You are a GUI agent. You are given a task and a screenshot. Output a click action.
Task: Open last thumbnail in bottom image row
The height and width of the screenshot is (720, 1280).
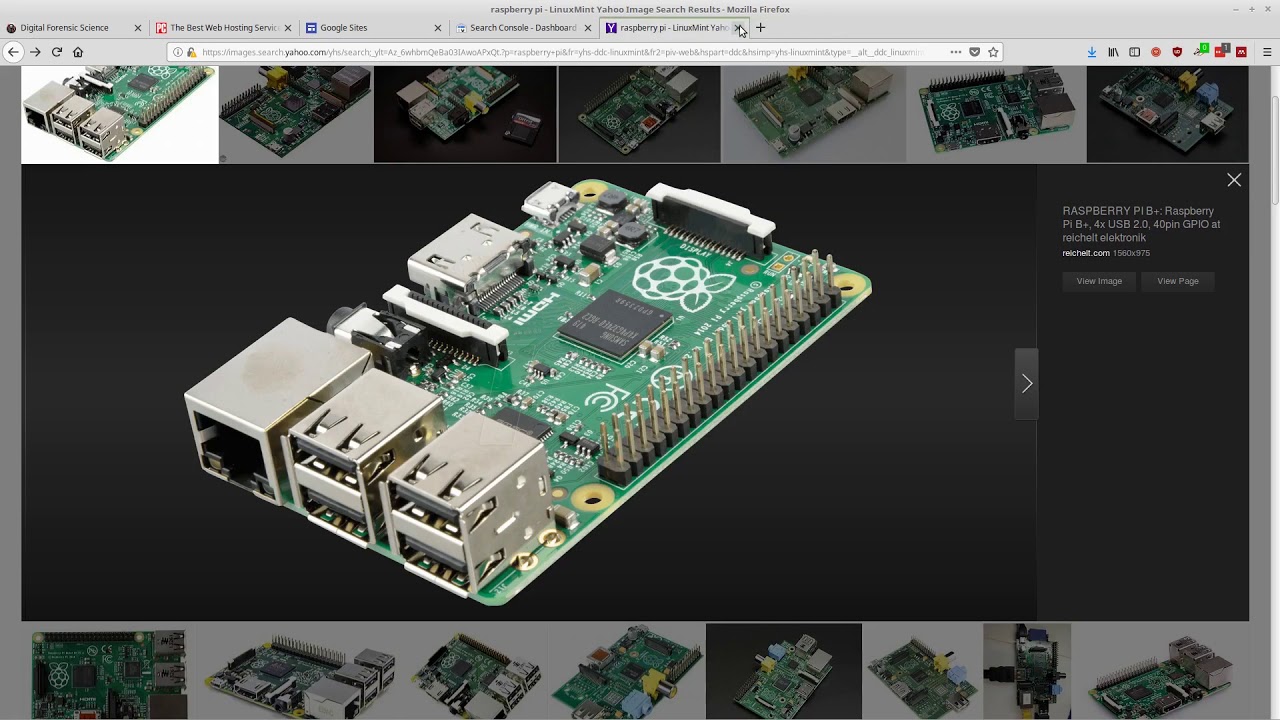point(1161,672)
